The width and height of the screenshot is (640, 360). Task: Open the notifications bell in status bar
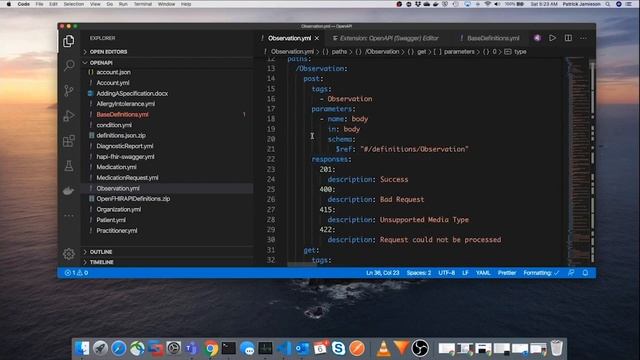[x=585, y=273]
